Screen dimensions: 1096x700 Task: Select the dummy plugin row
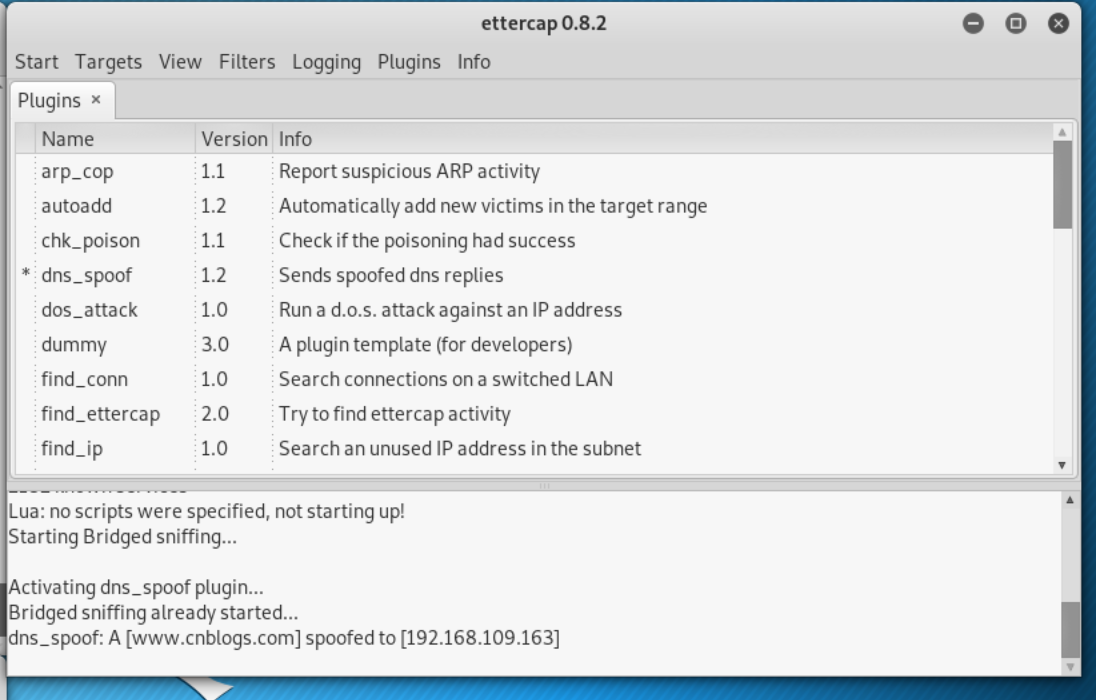point(534,345)
